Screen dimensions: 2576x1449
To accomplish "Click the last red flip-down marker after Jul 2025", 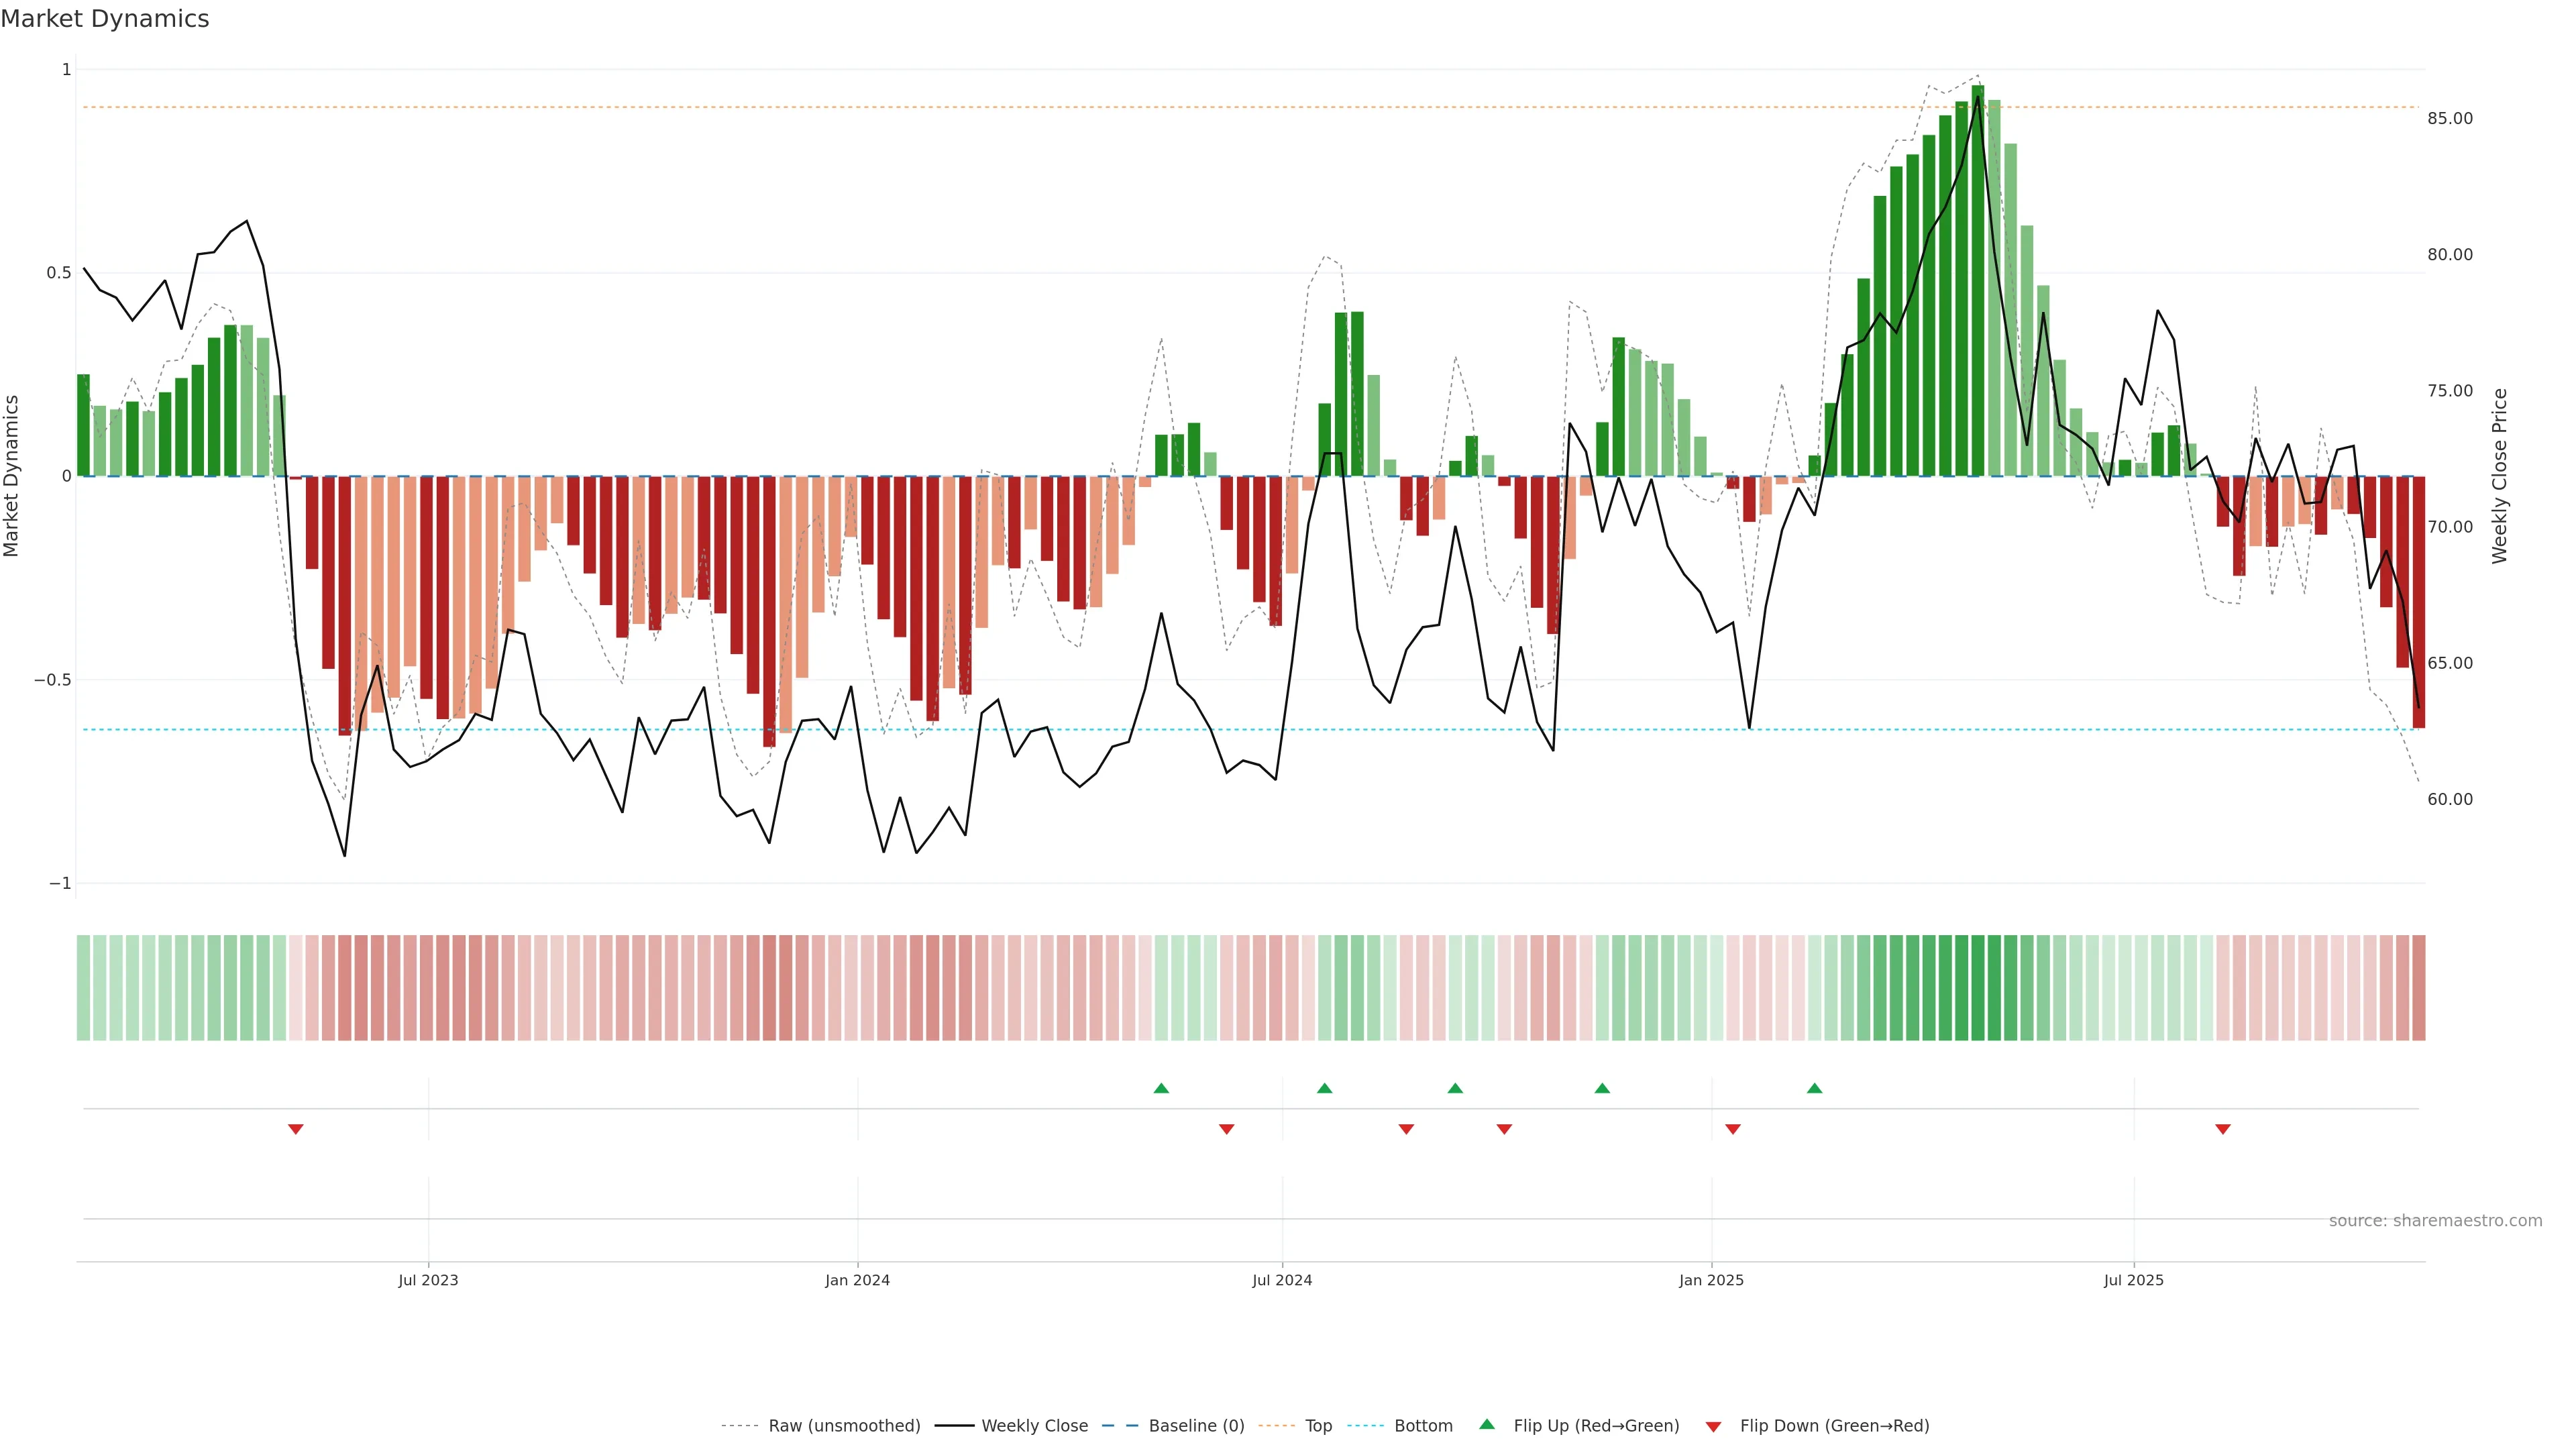I will click(2223, 1129).
